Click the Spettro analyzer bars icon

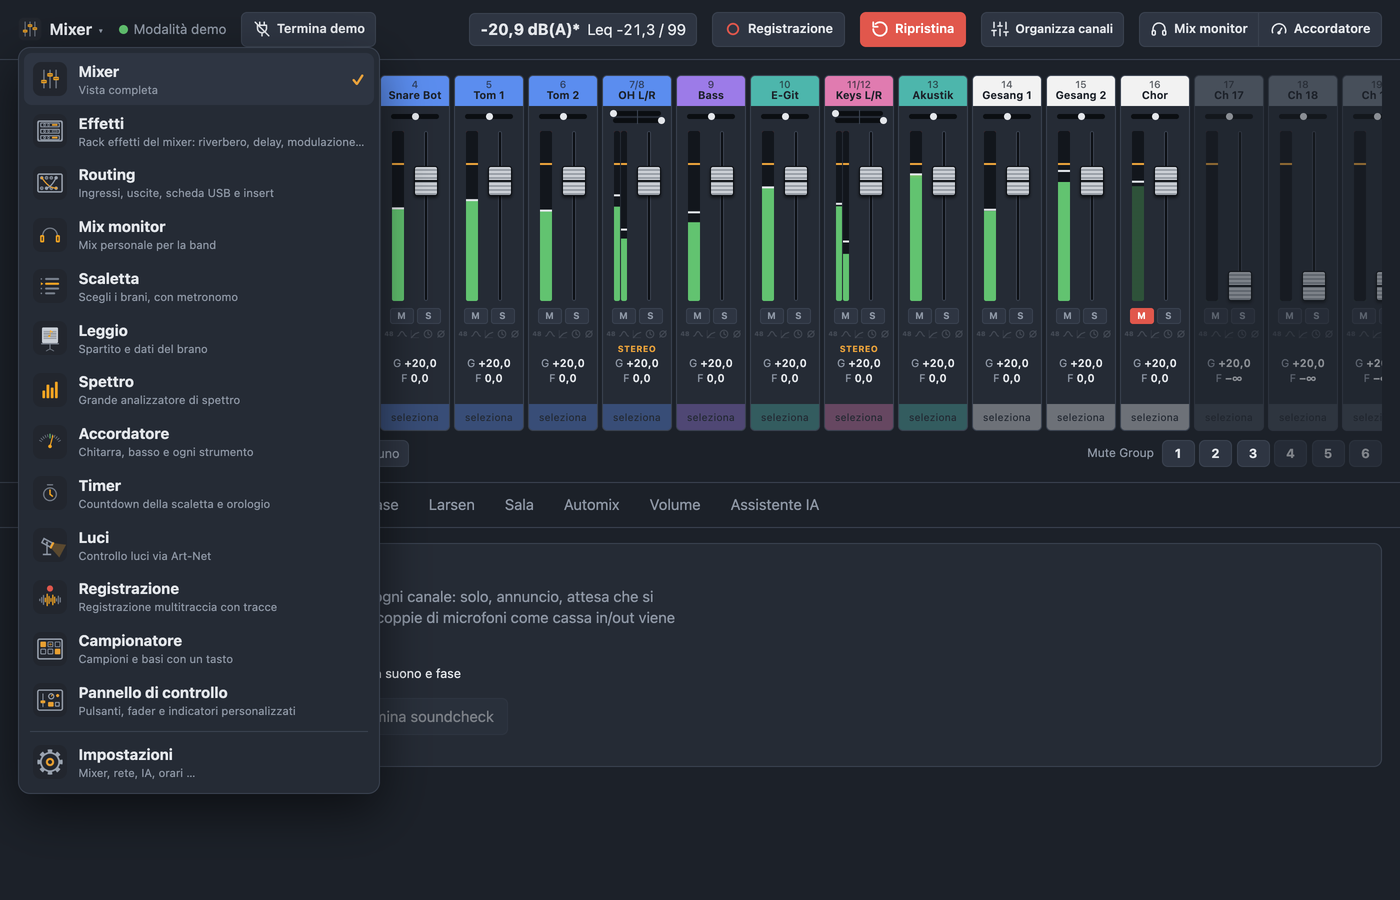pyautogui.click(x=50, y=390)
